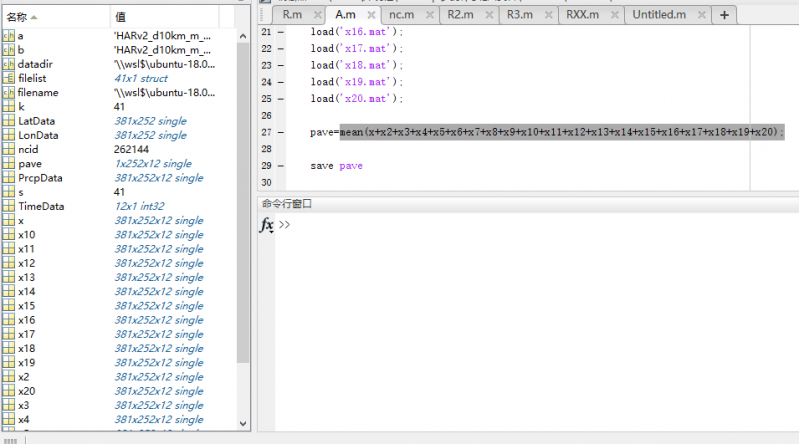Switch to the RXX.m tab
799x444 pixels.
582,14
